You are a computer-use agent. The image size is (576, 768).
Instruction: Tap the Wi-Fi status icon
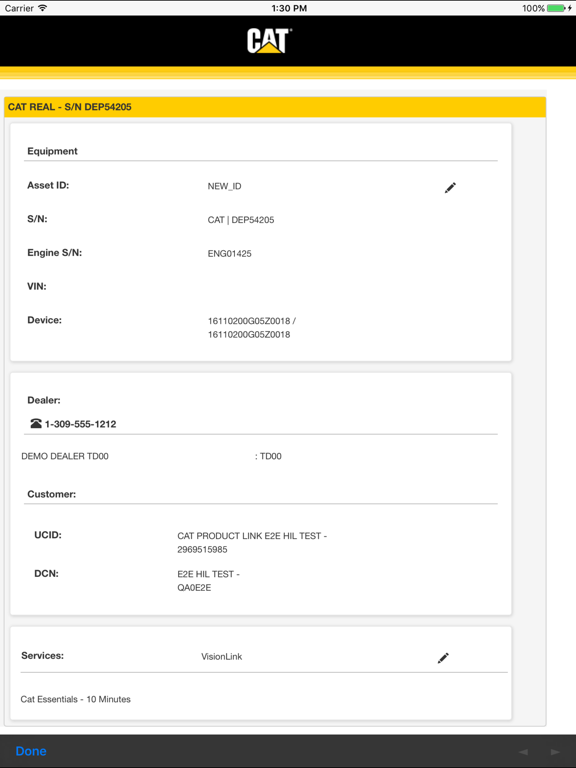click(43, 8)
